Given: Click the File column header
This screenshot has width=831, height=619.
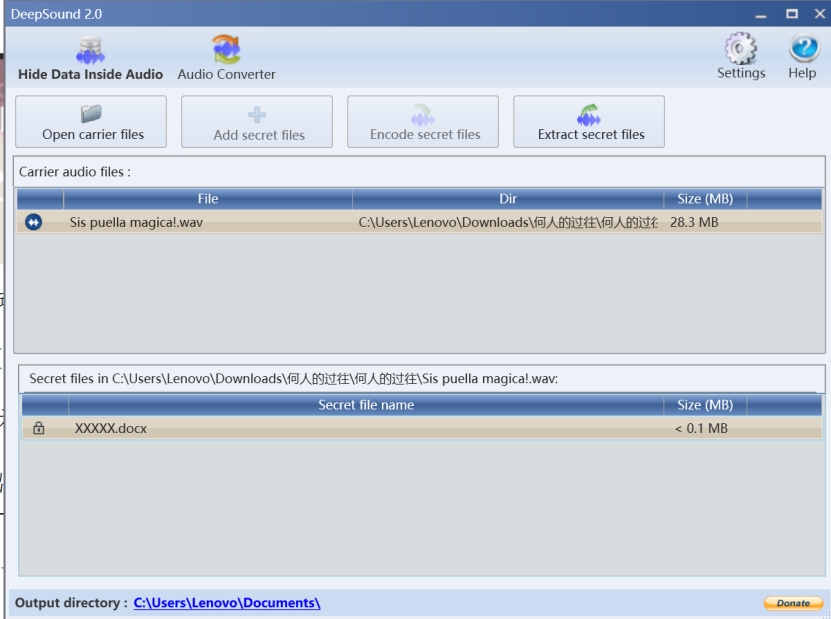Looking at the screenshot, I should 208,199.
